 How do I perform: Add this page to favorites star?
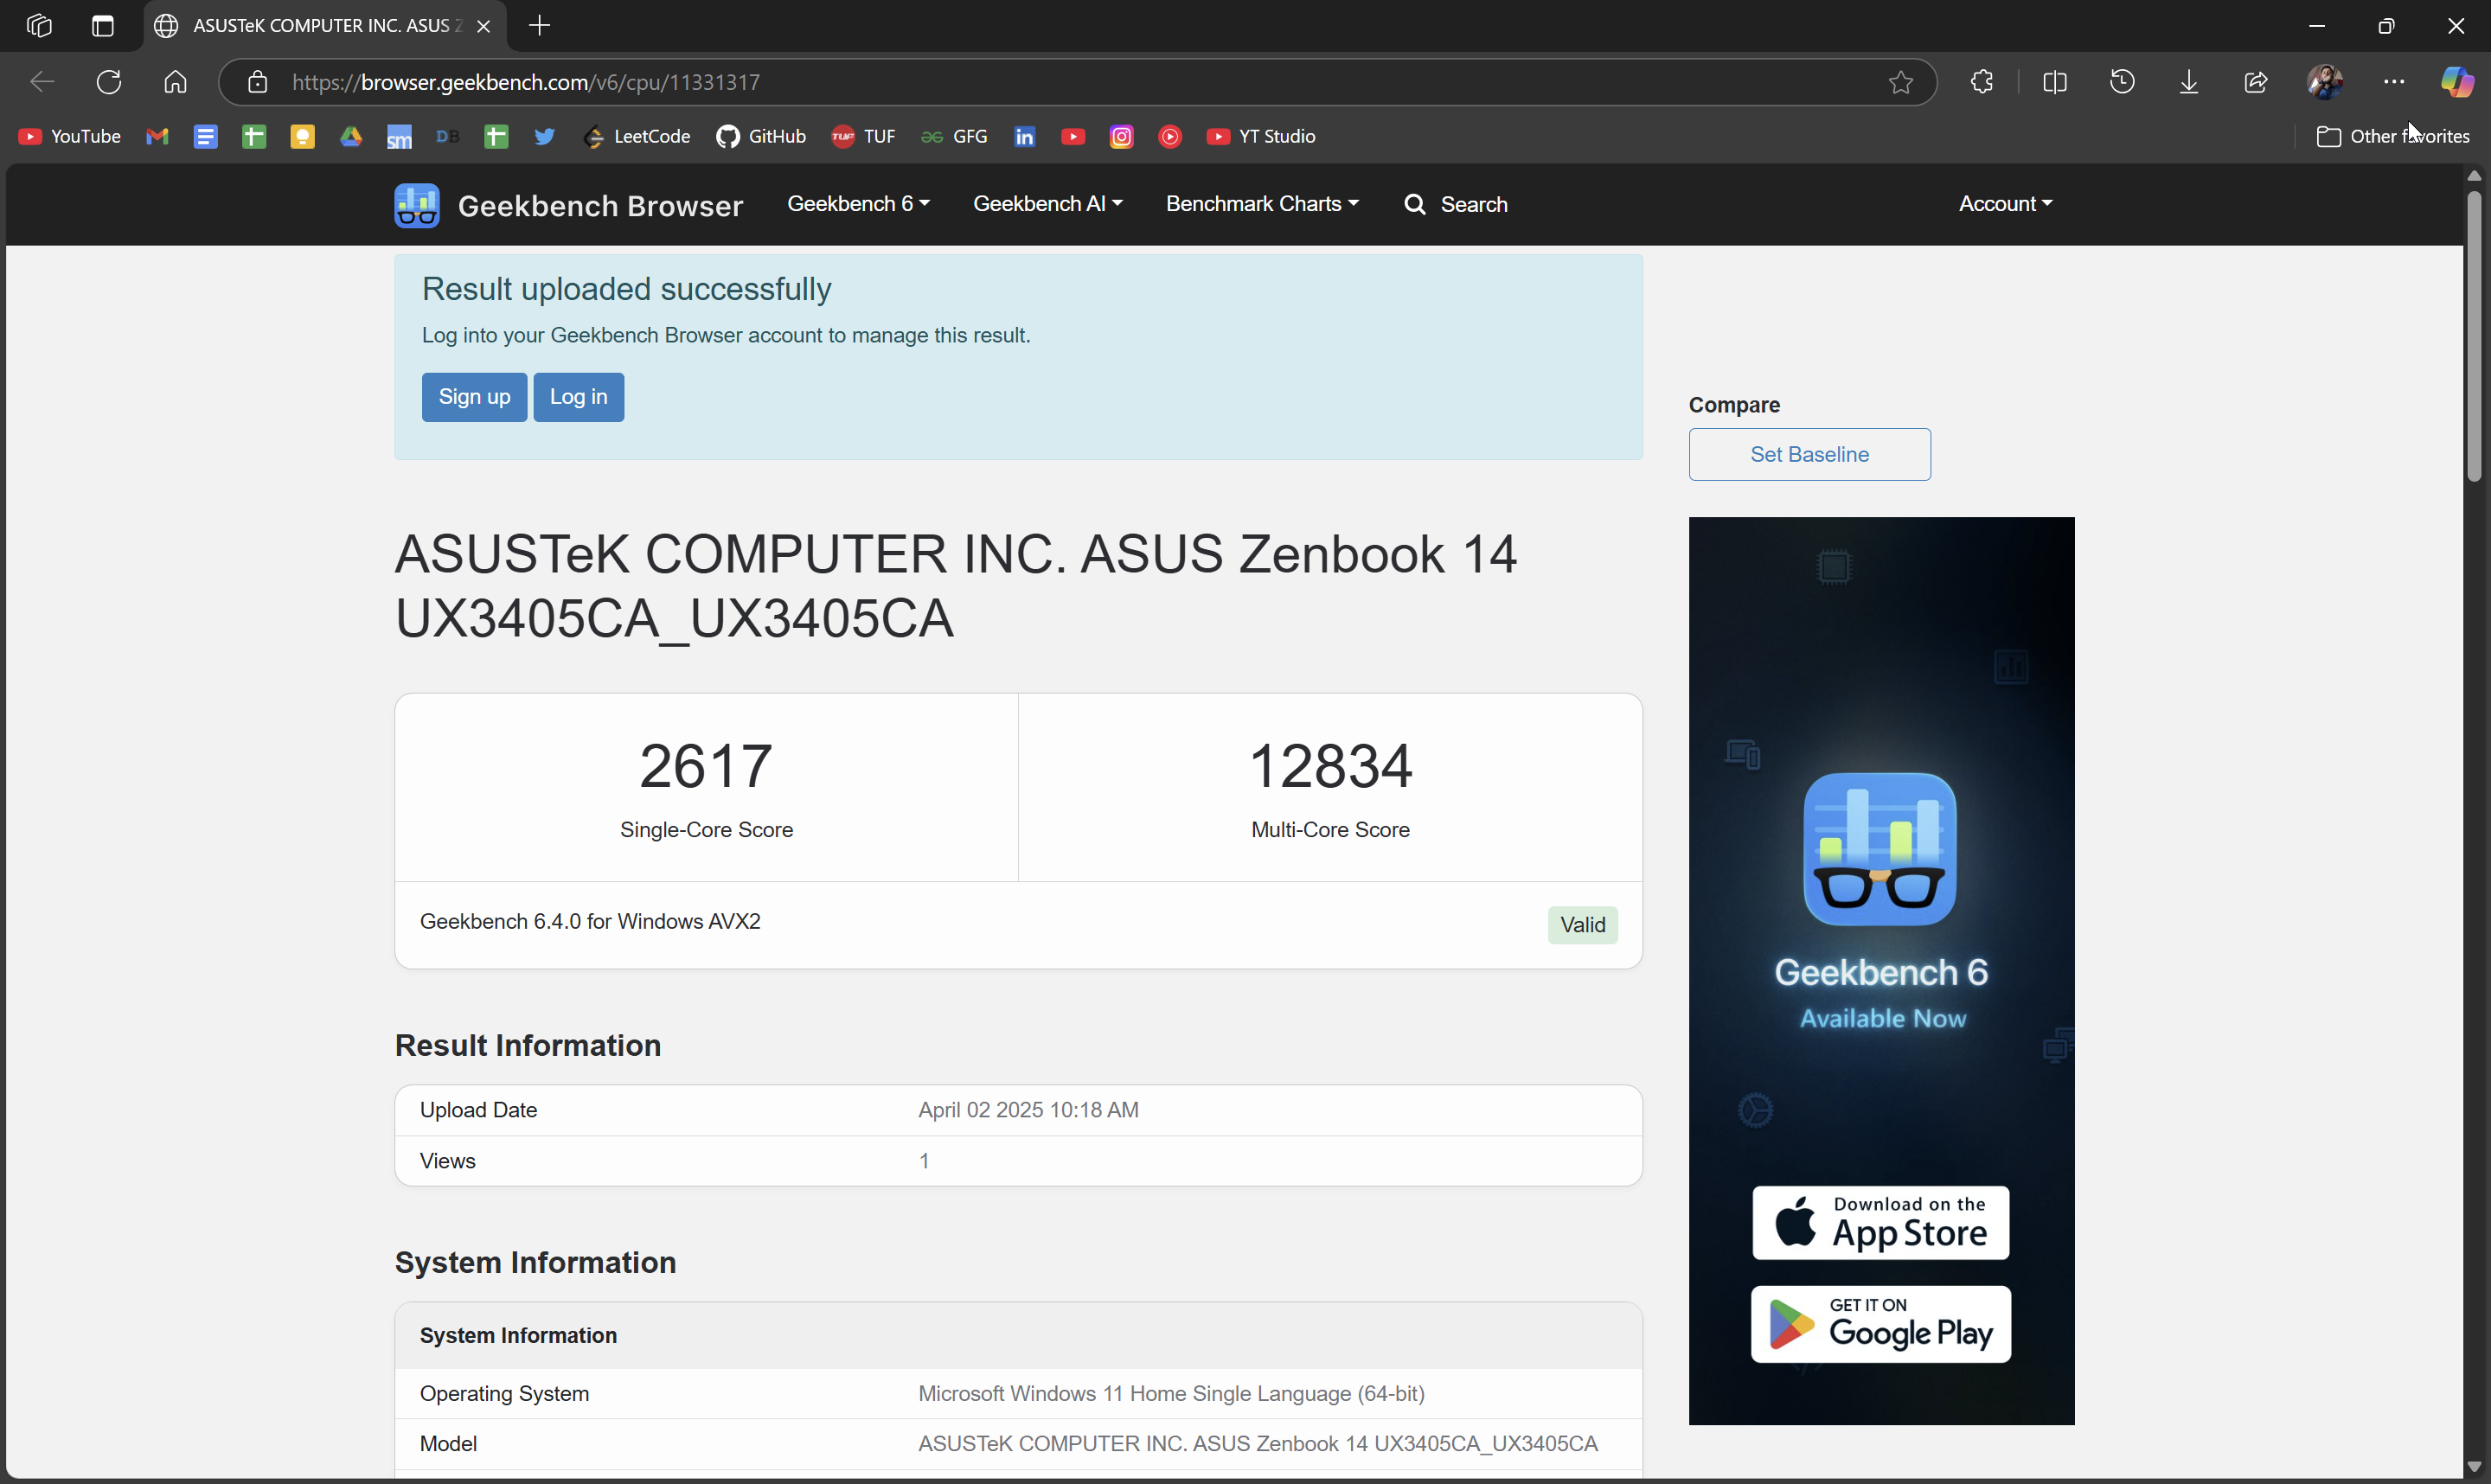[1901, 82]
